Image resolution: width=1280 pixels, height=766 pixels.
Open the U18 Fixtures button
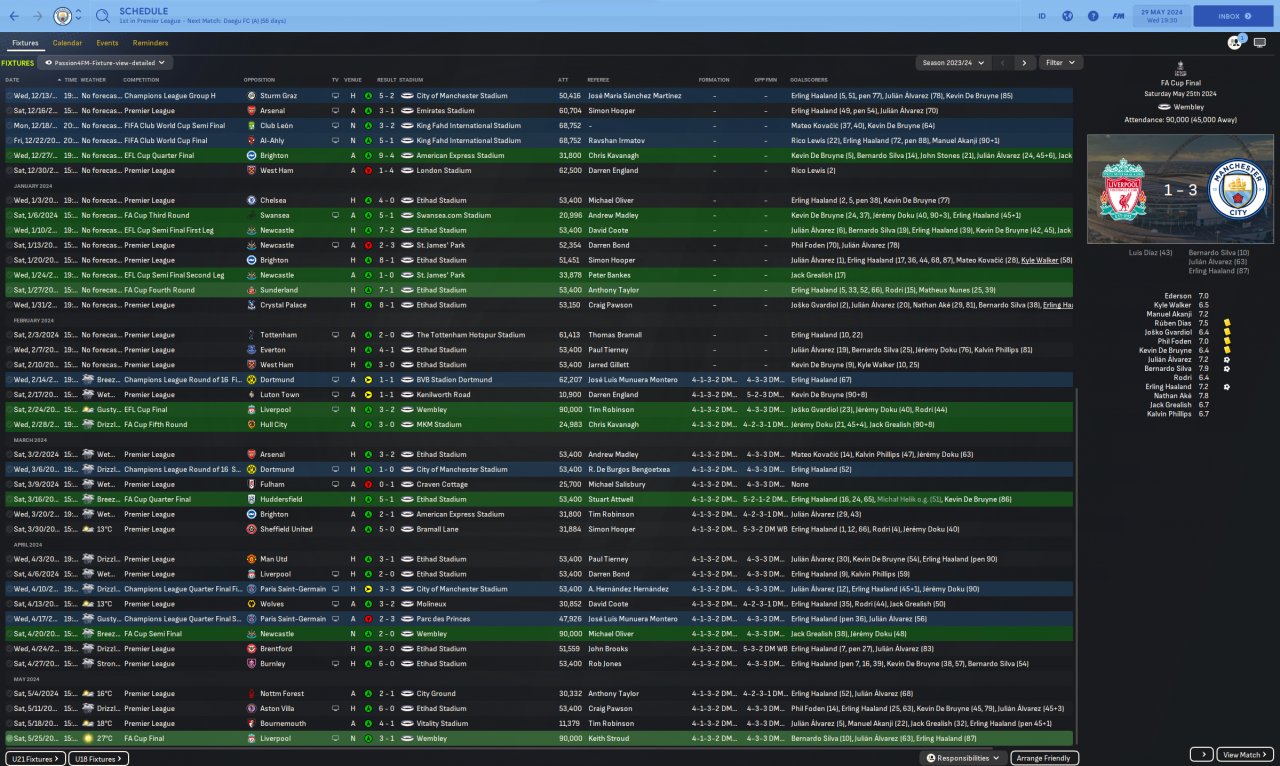coord(98,758)
